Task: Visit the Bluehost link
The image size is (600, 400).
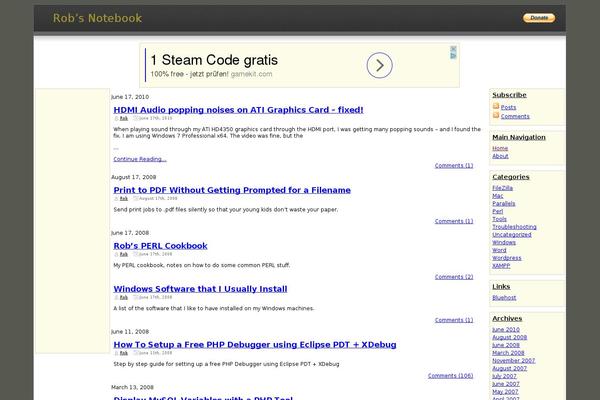Action: point(504,298)
